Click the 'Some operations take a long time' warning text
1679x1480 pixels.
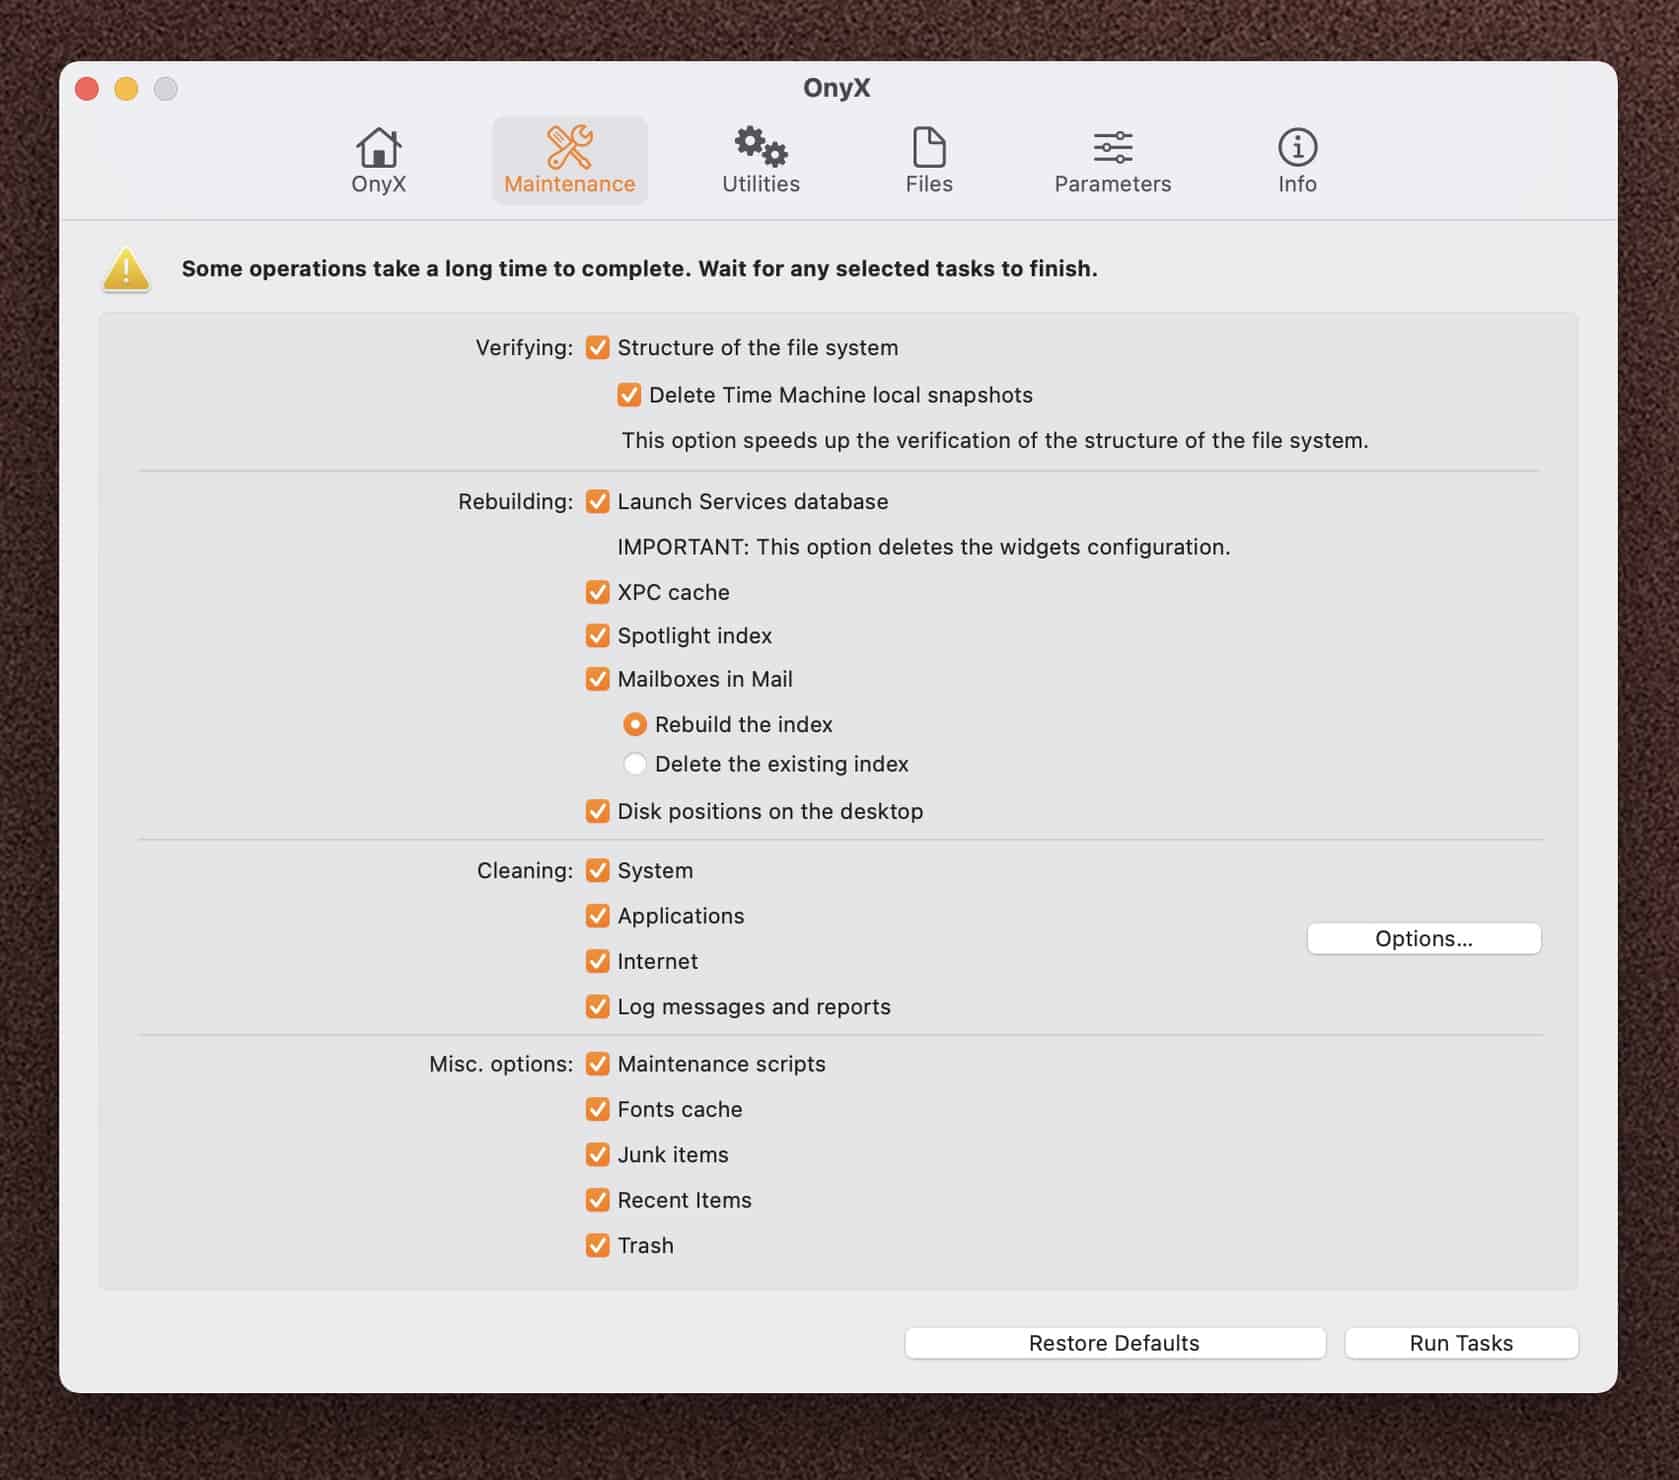pos(640,269)
